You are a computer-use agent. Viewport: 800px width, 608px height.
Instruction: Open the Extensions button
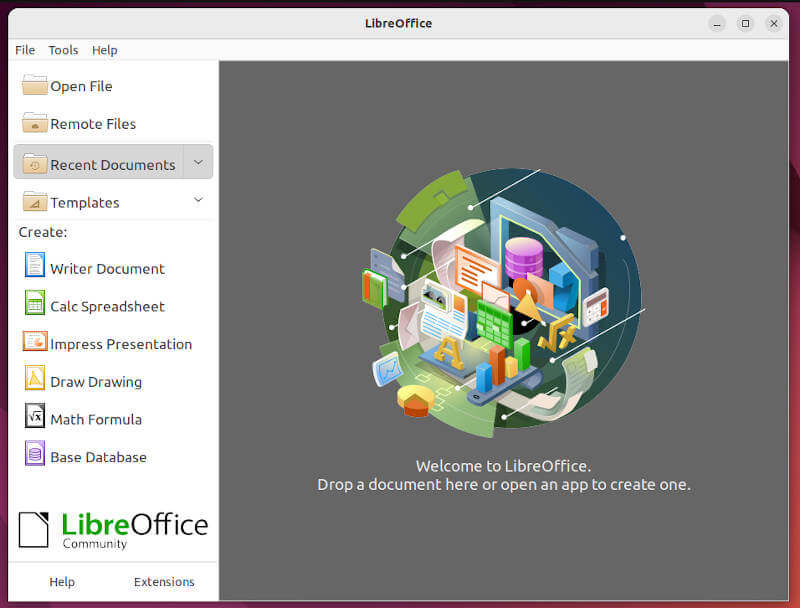(164, 582)
